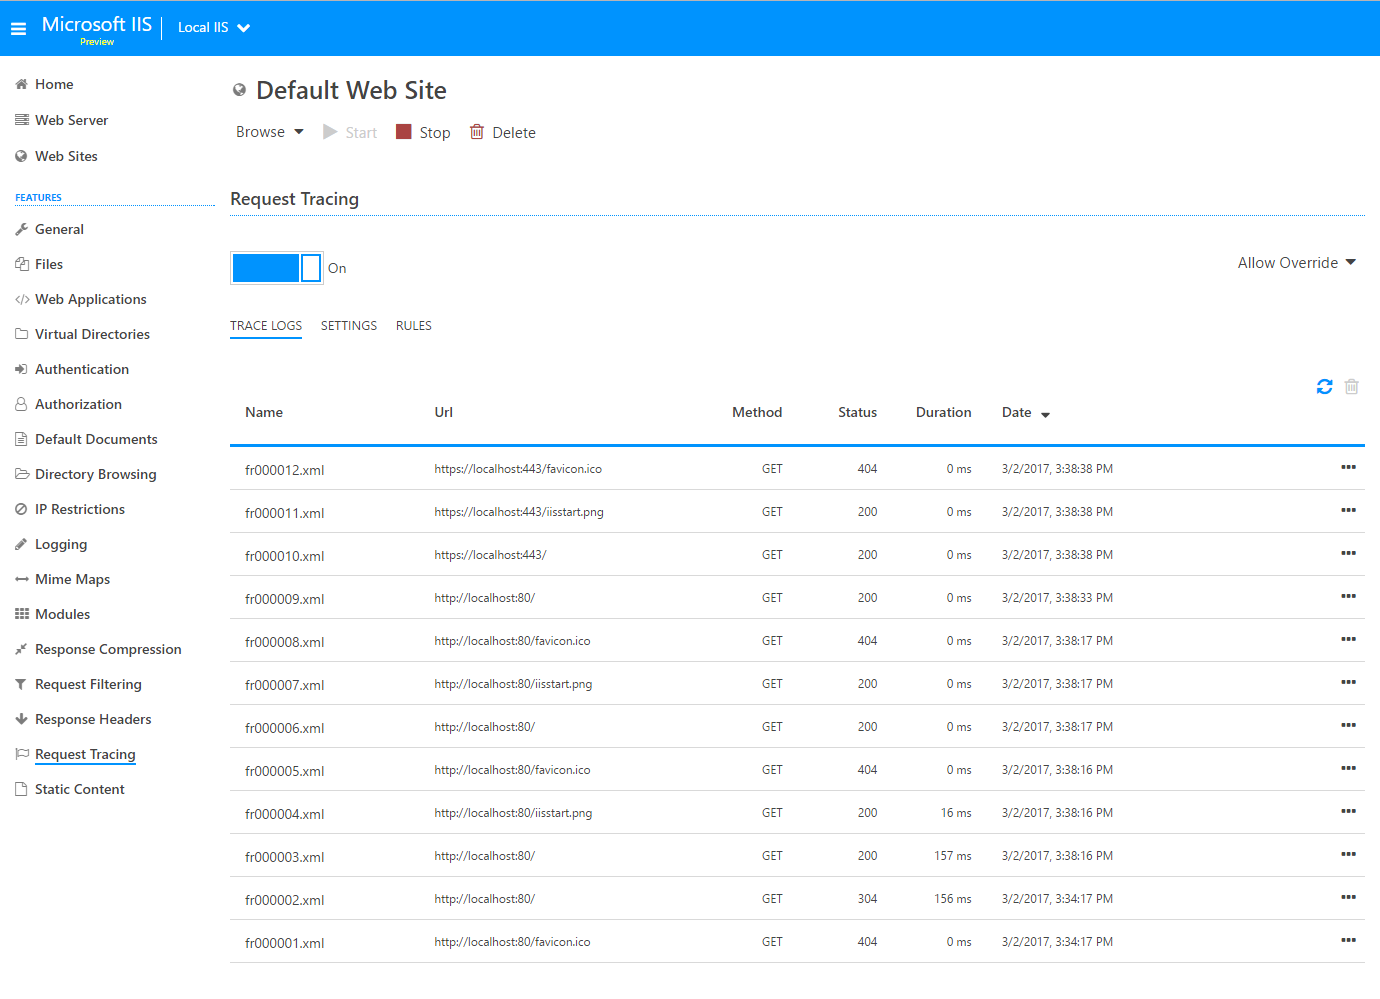Expand the Browse dropdown
This screenshot has height=999, width=1380.
tap(270, 132)
